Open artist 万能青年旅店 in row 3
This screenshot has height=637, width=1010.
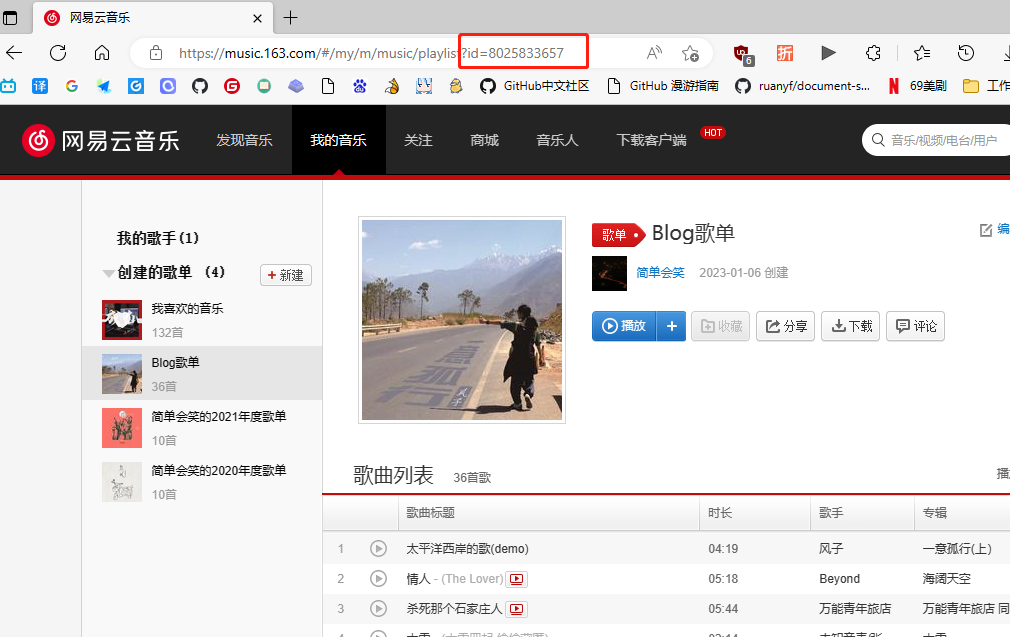click(x=855, y=609)
